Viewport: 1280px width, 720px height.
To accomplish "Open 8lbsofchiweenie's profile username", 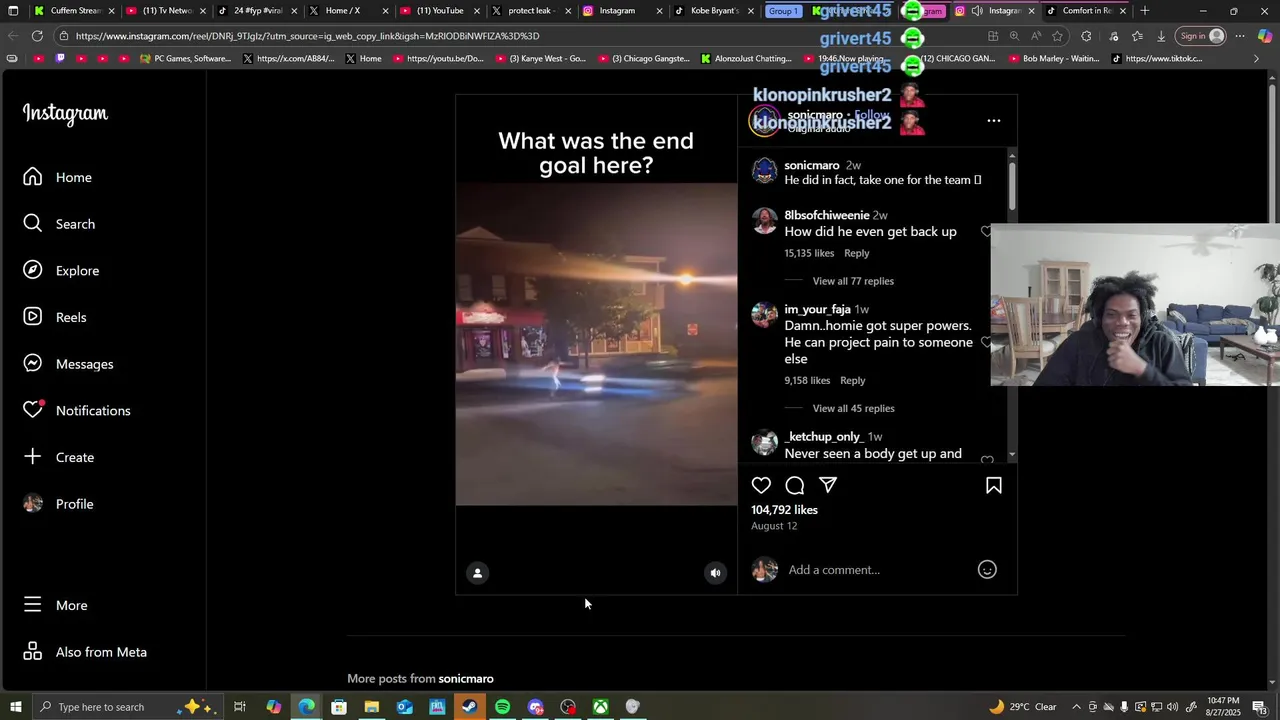I will [x=827, y=215].
